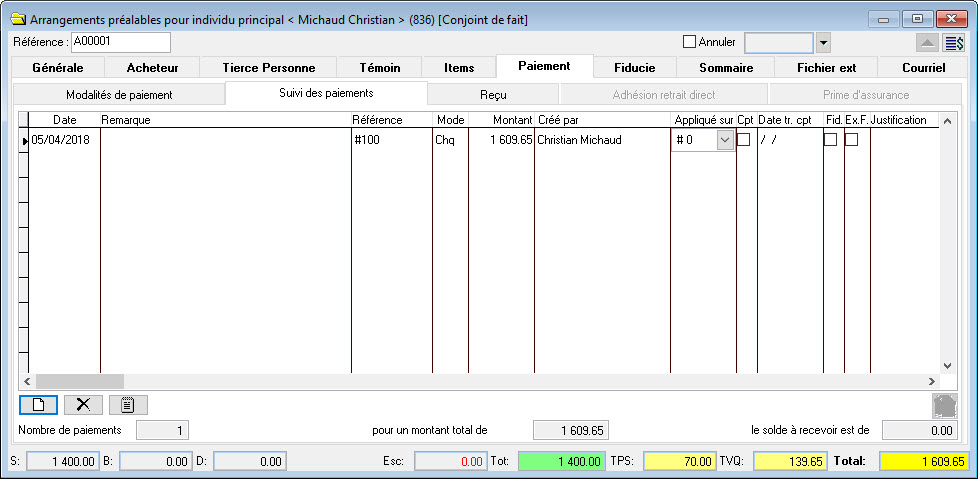
Task: Click the grayed icon at bottom right of grid
Action: click(945, 405)
